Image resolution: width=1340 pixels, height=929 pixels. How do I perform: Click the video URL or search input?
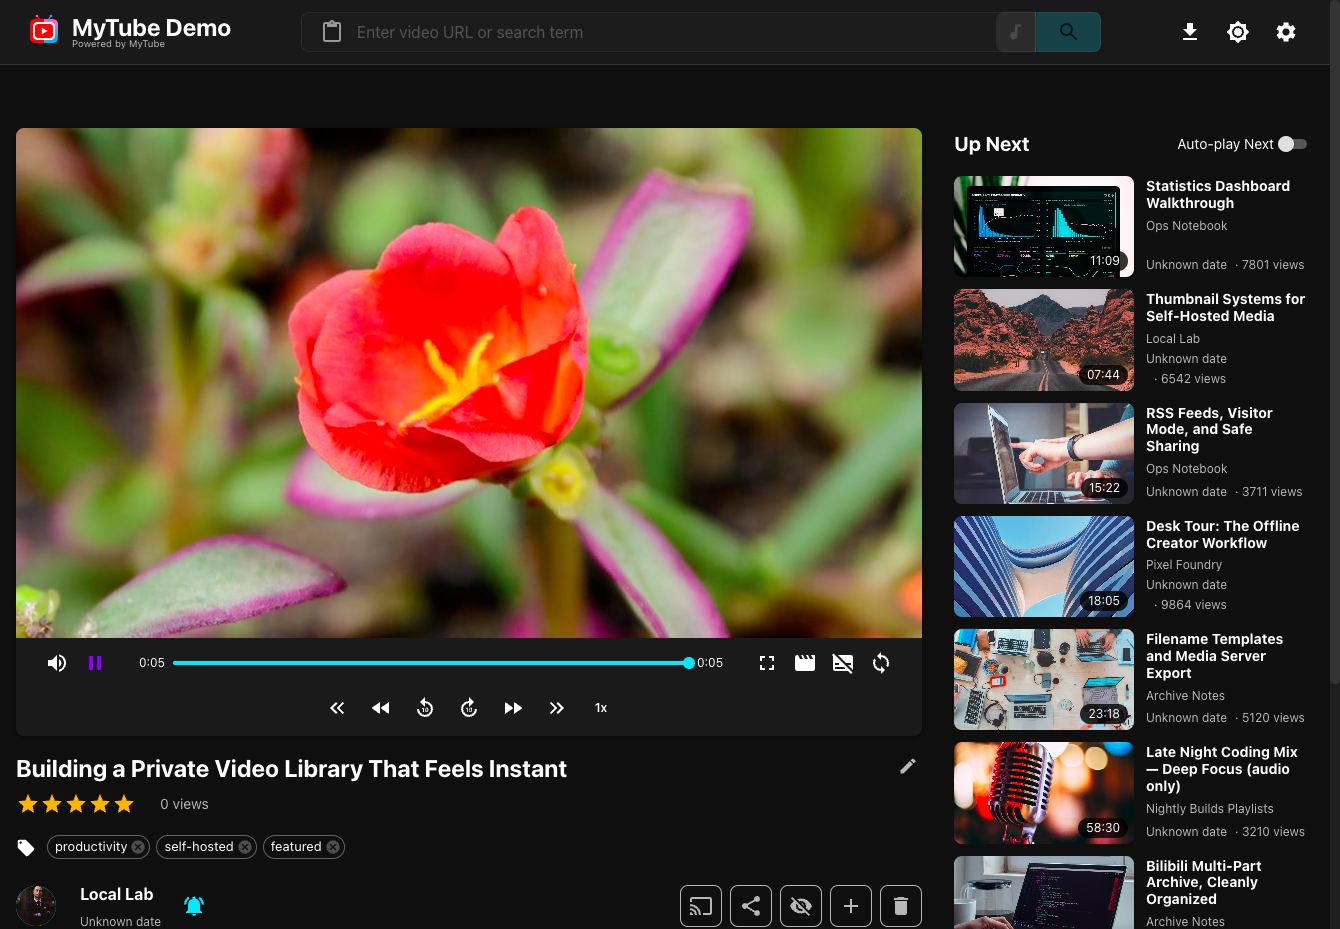coord(670,32)
